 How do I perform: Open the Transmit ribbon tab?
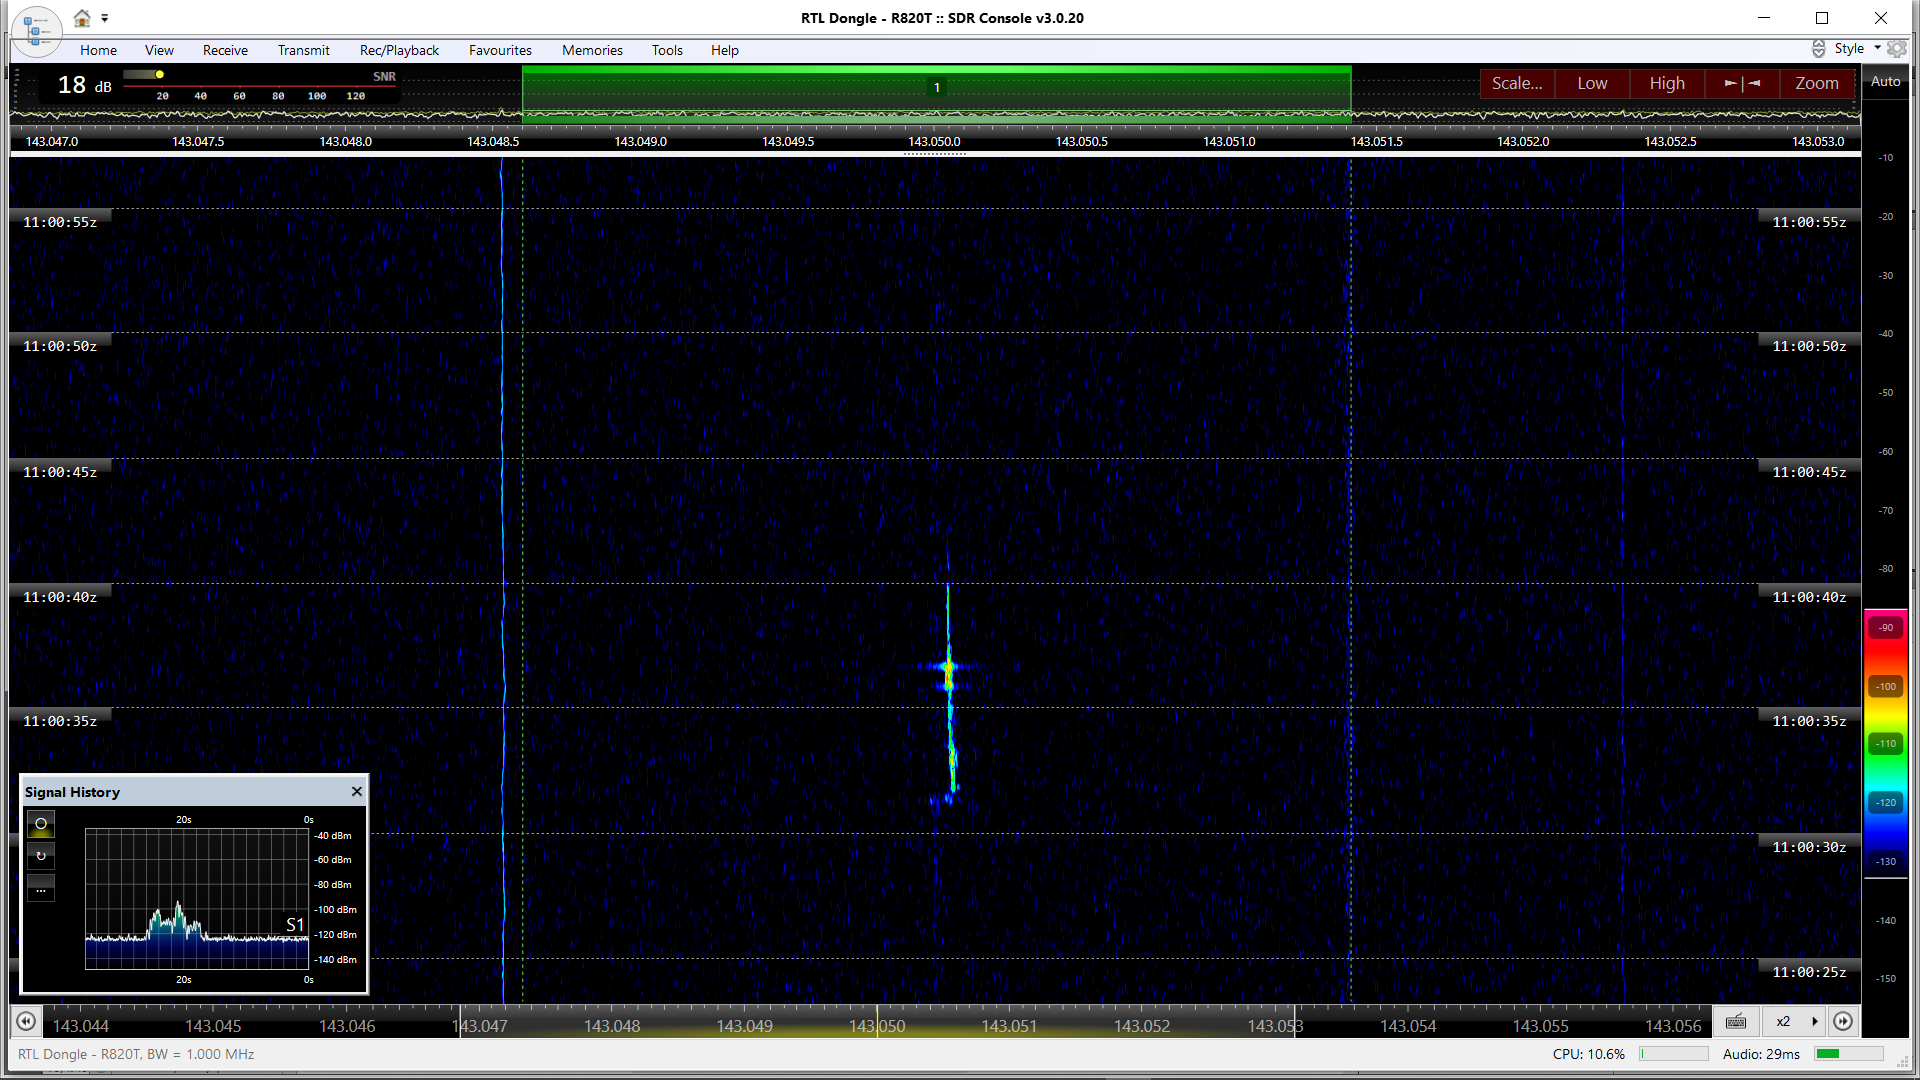(x=303, y=50)
